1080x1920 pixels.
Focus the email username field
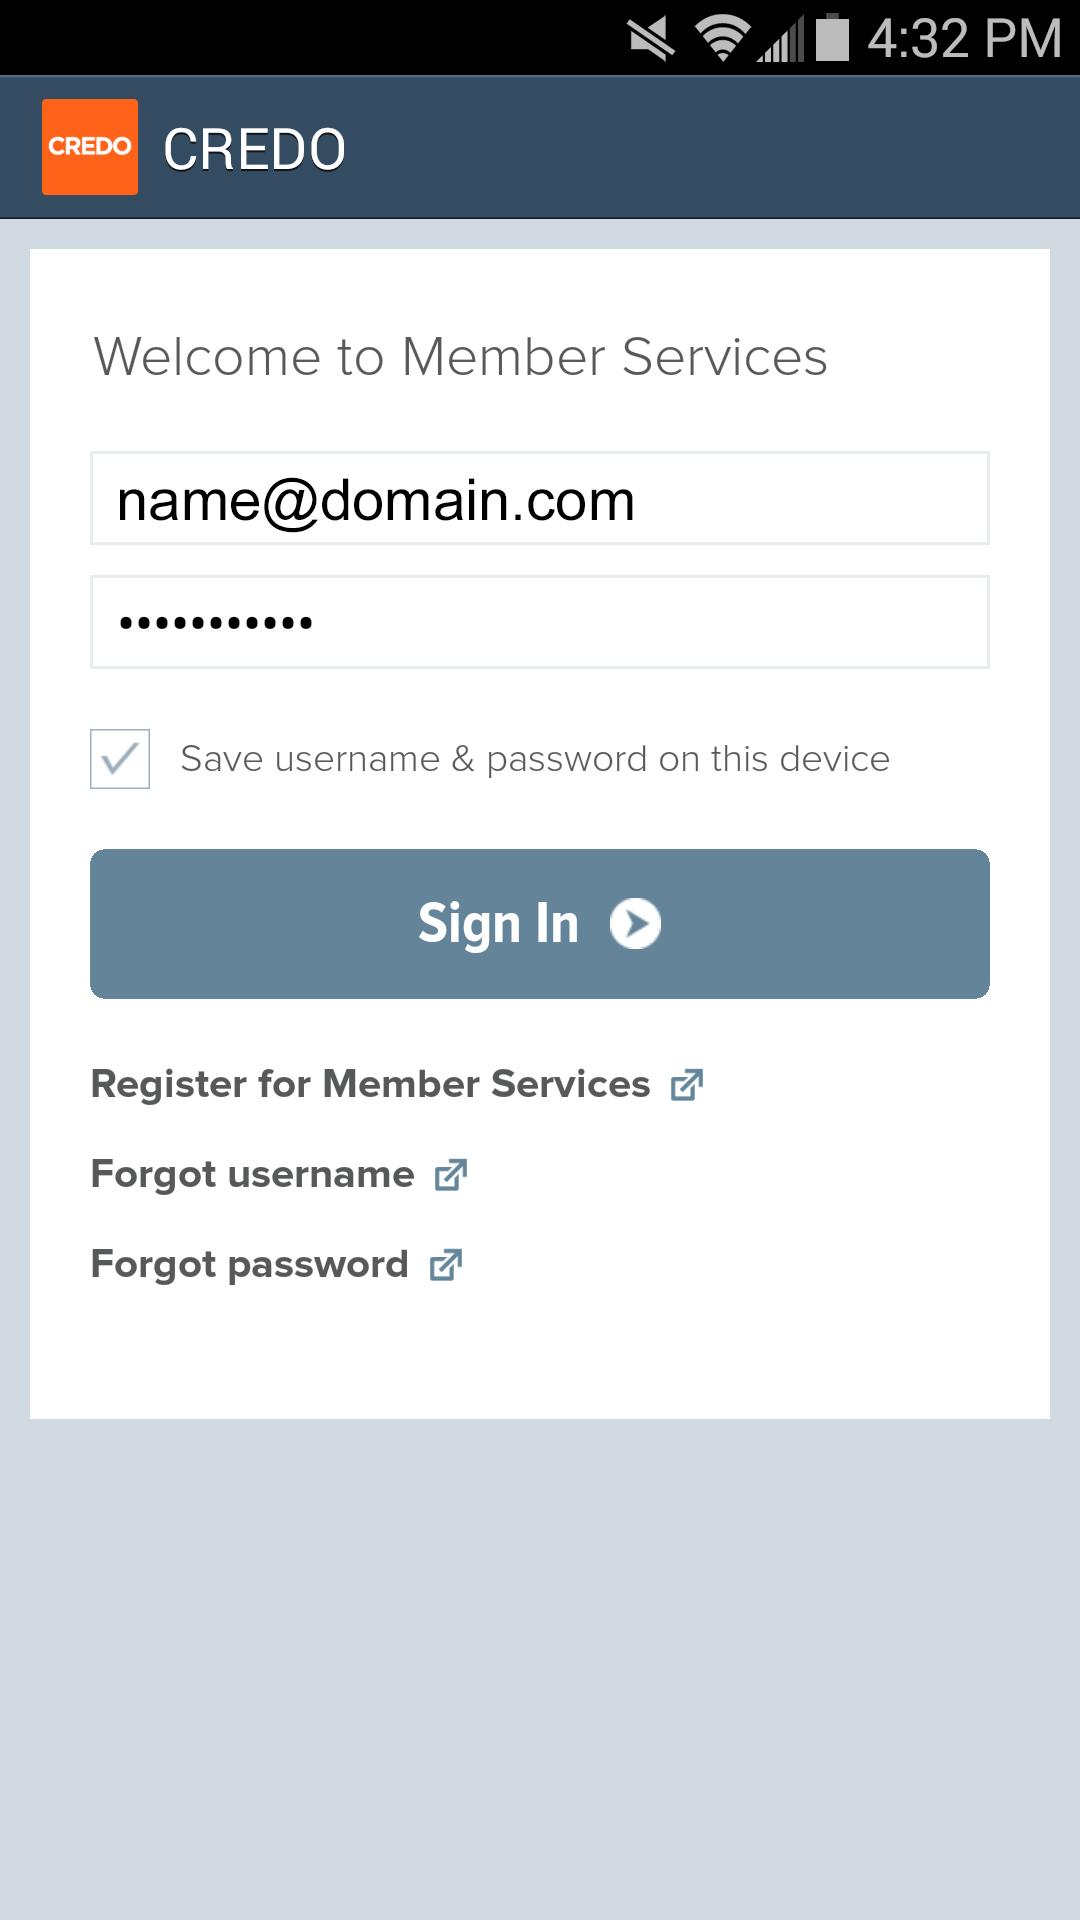(540, 498)
